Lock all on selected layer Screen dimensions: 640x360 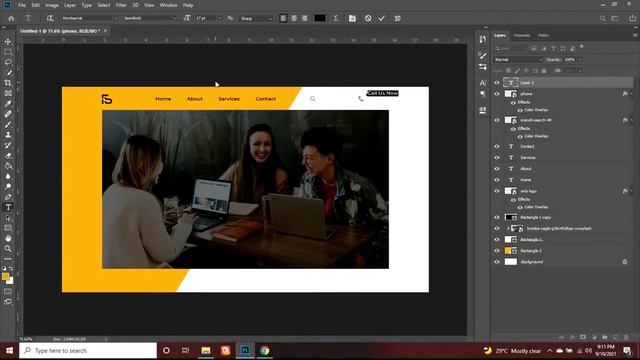[x=544, y=71]
